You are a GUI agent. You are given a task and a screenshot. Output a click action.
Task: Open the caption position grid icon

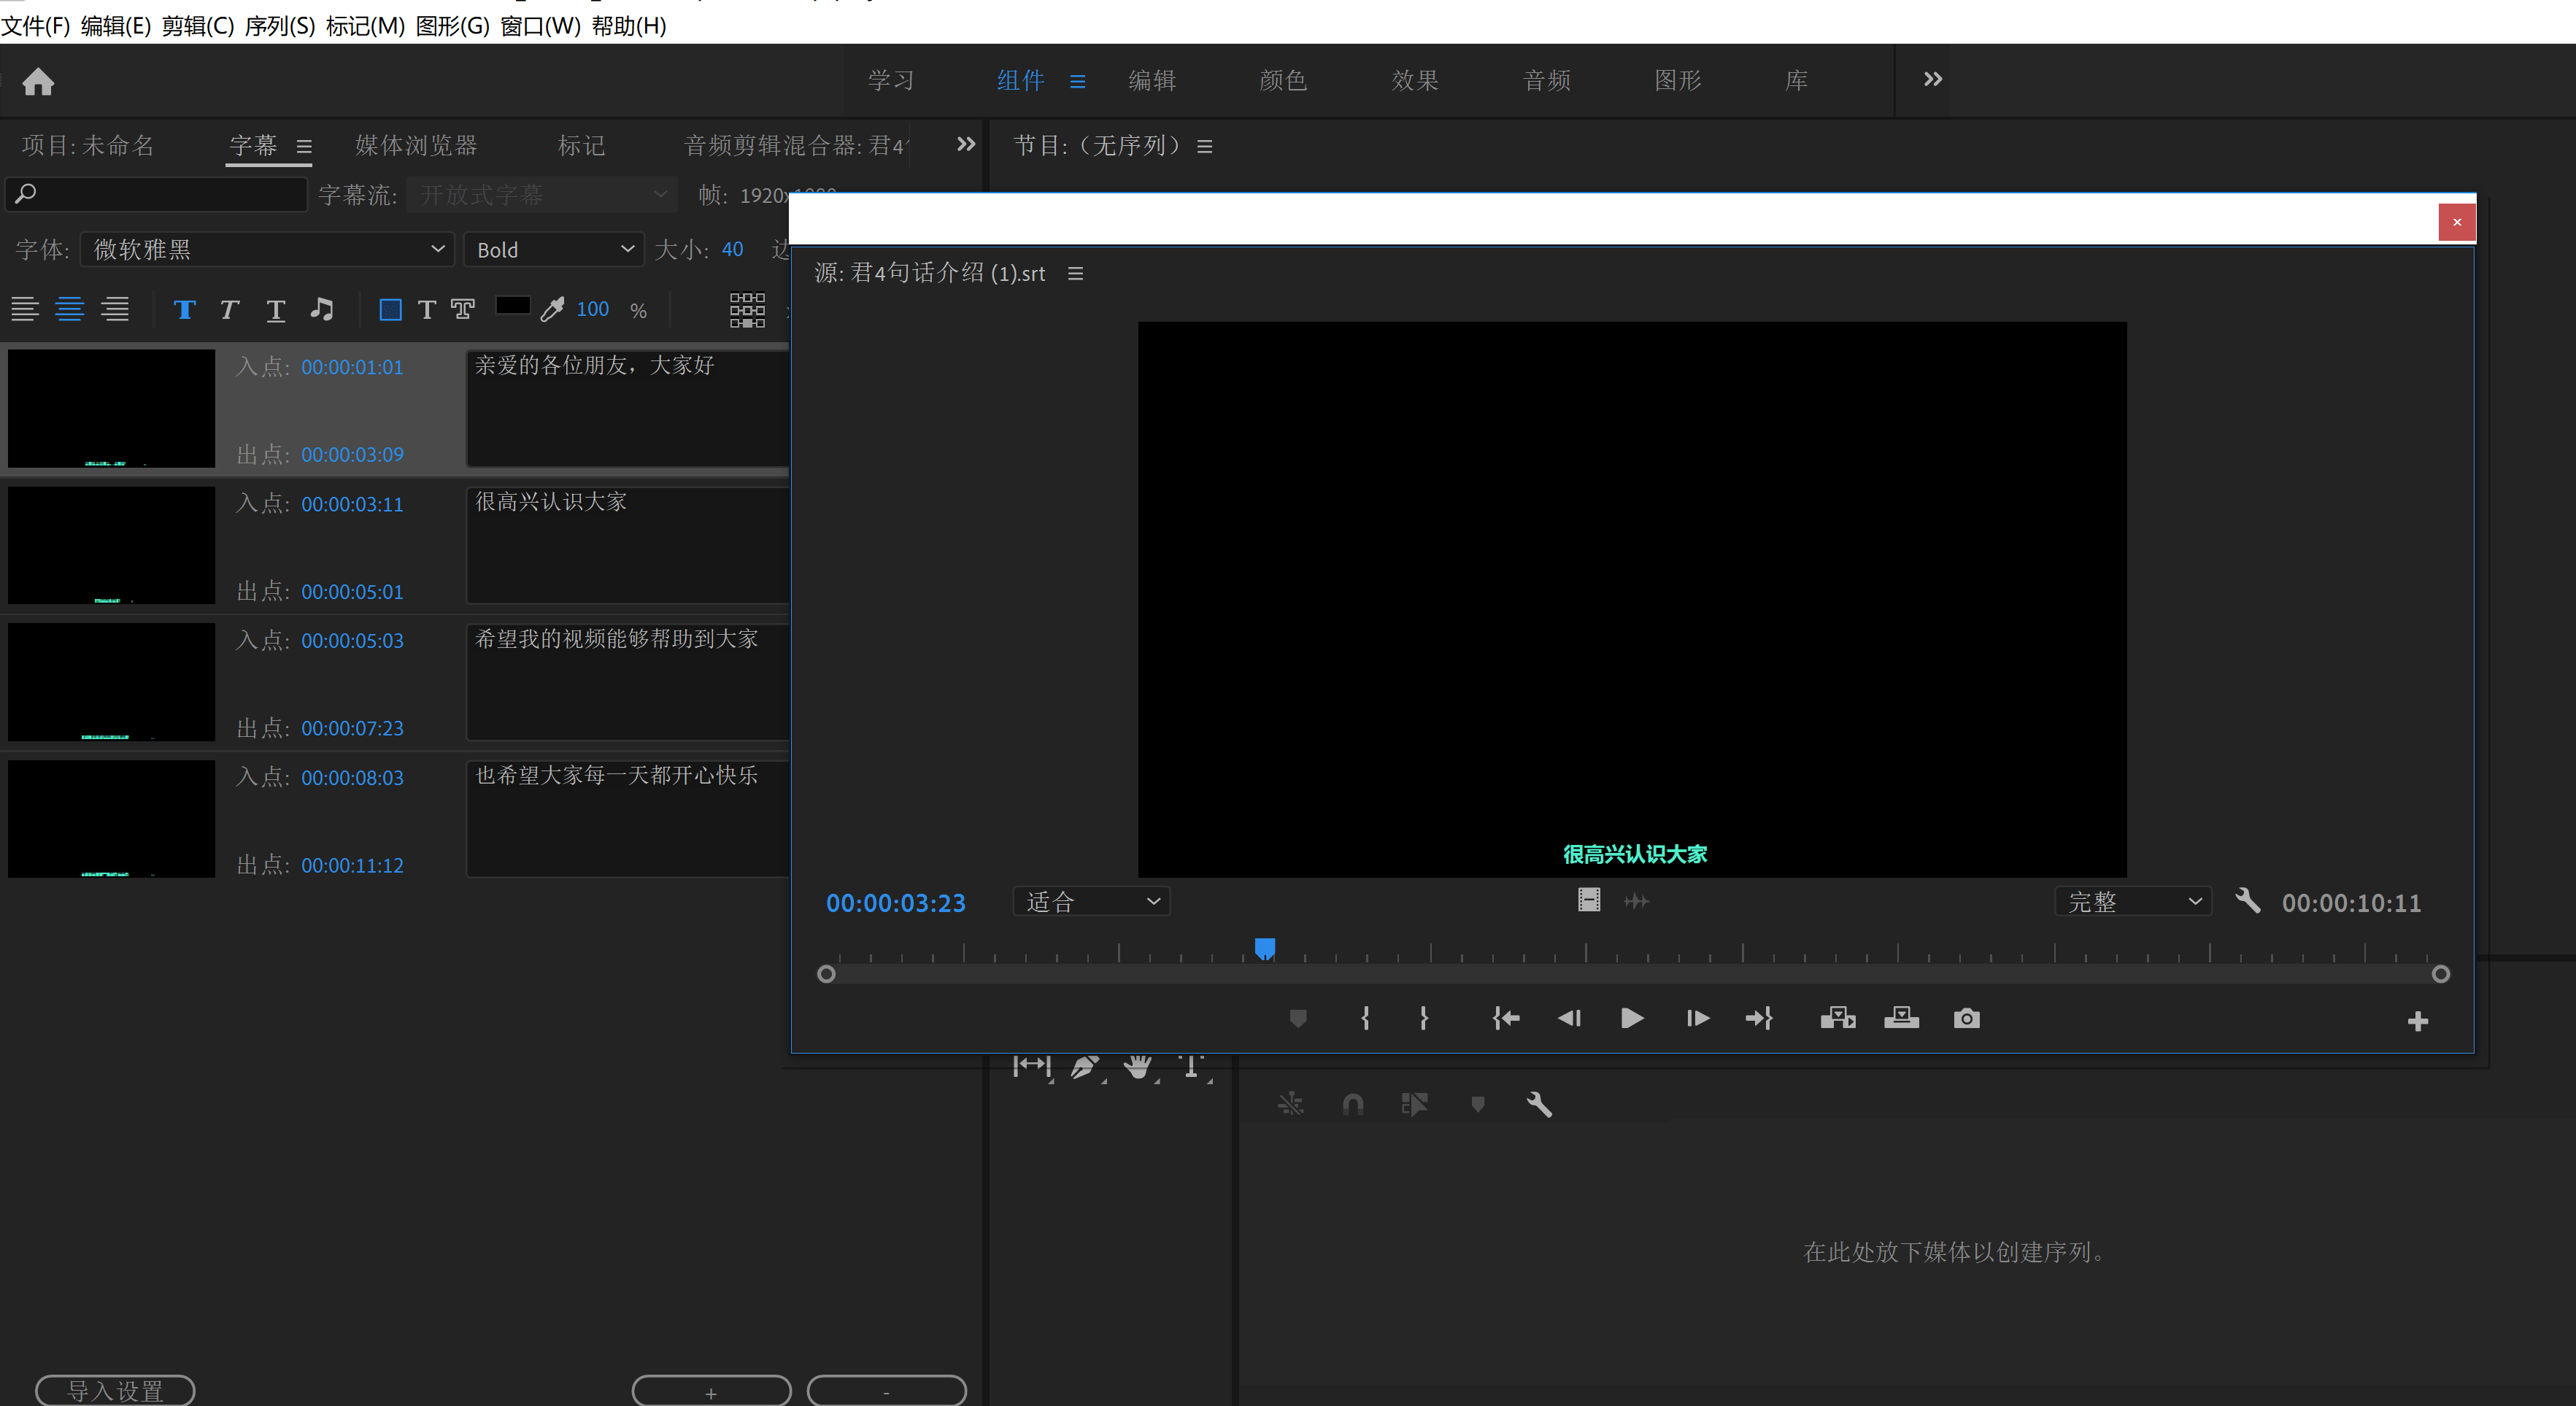point(747,310)
